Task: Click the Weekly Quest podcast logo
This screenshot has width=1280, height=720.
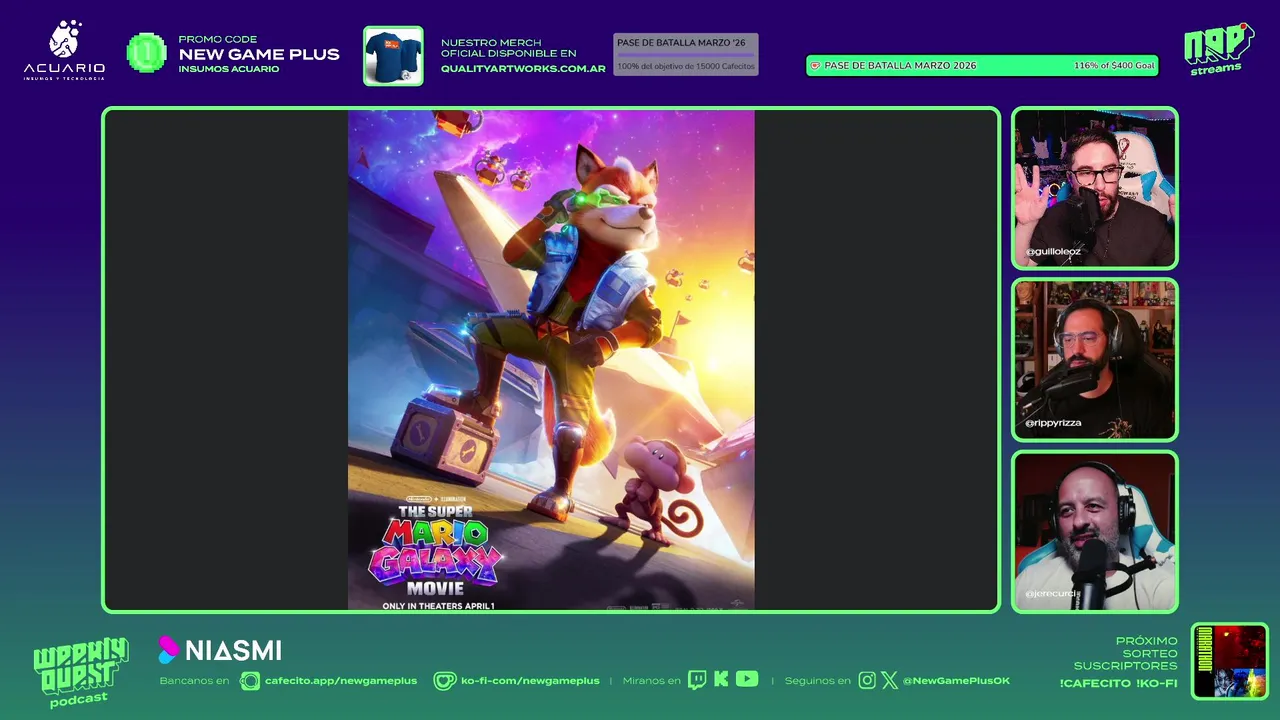Action: tap(80, 672)
